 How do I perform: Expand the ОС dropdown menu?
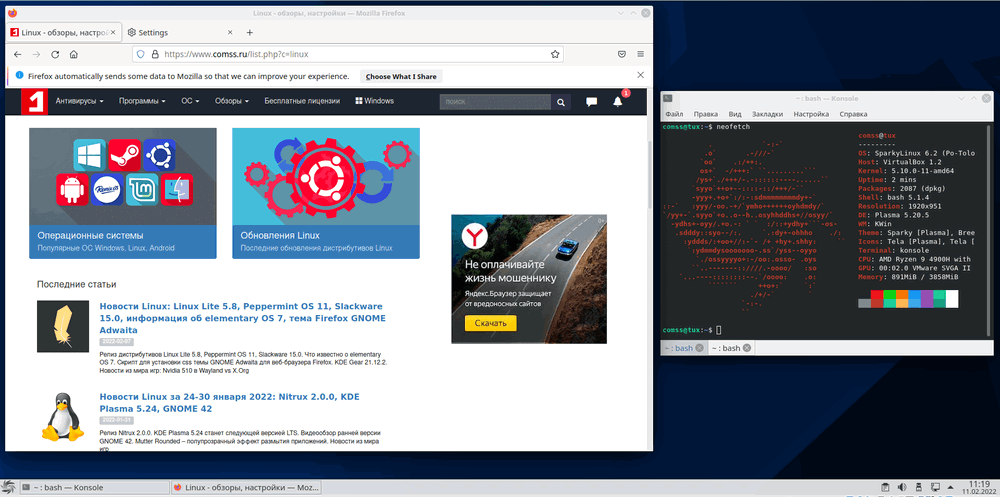[190, 101]
